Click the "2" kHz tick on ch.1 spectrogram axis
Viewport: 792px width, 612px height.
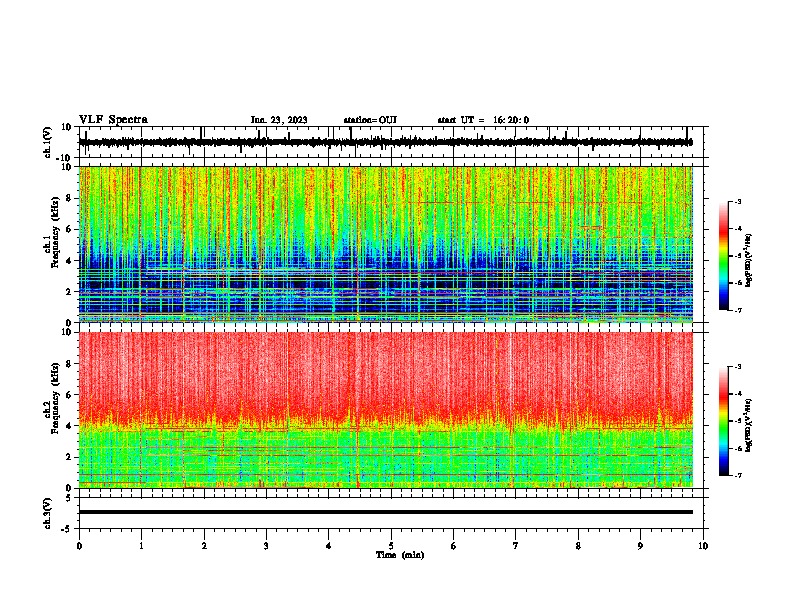[69, 291]
